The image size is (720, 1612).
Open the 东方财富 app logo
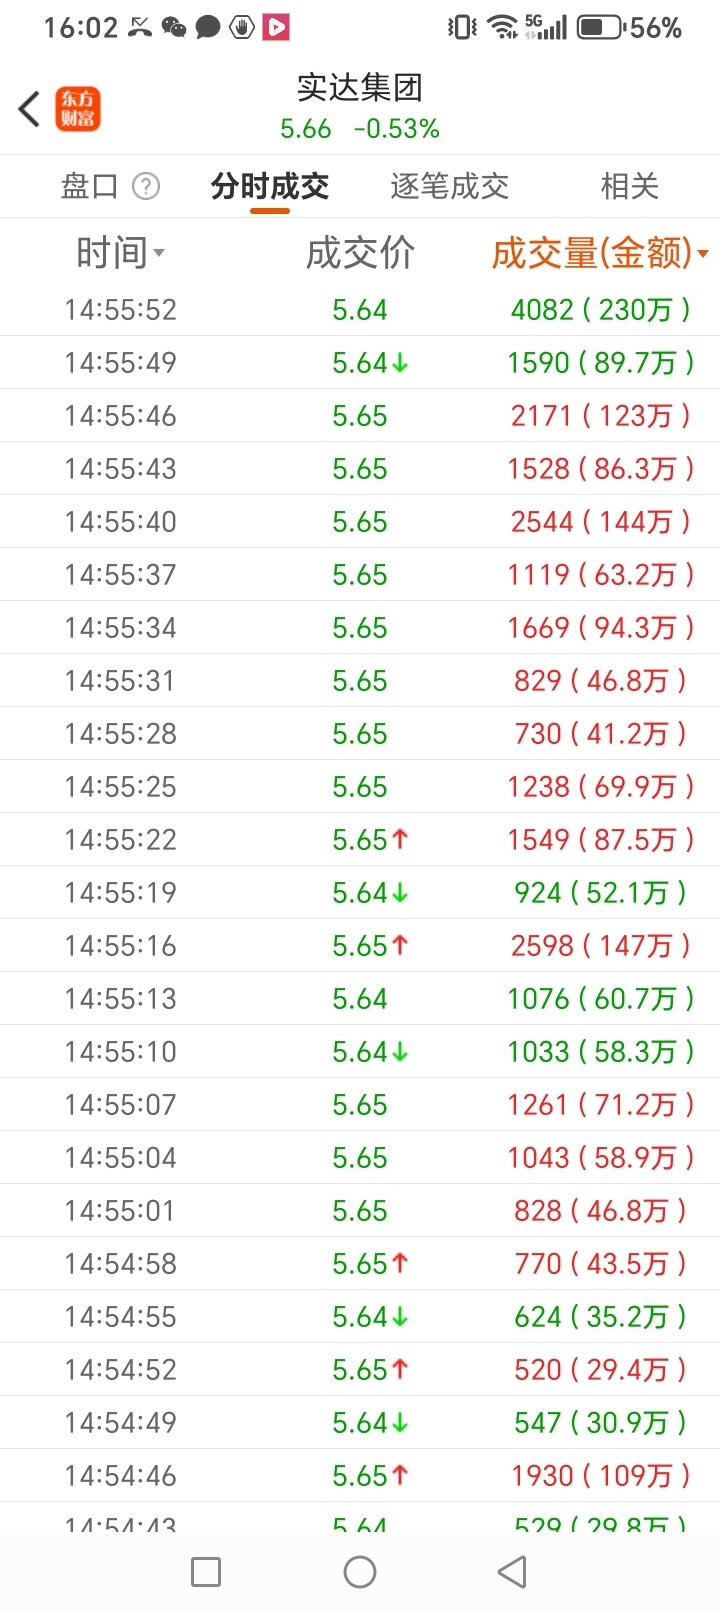tap(78, 109)
